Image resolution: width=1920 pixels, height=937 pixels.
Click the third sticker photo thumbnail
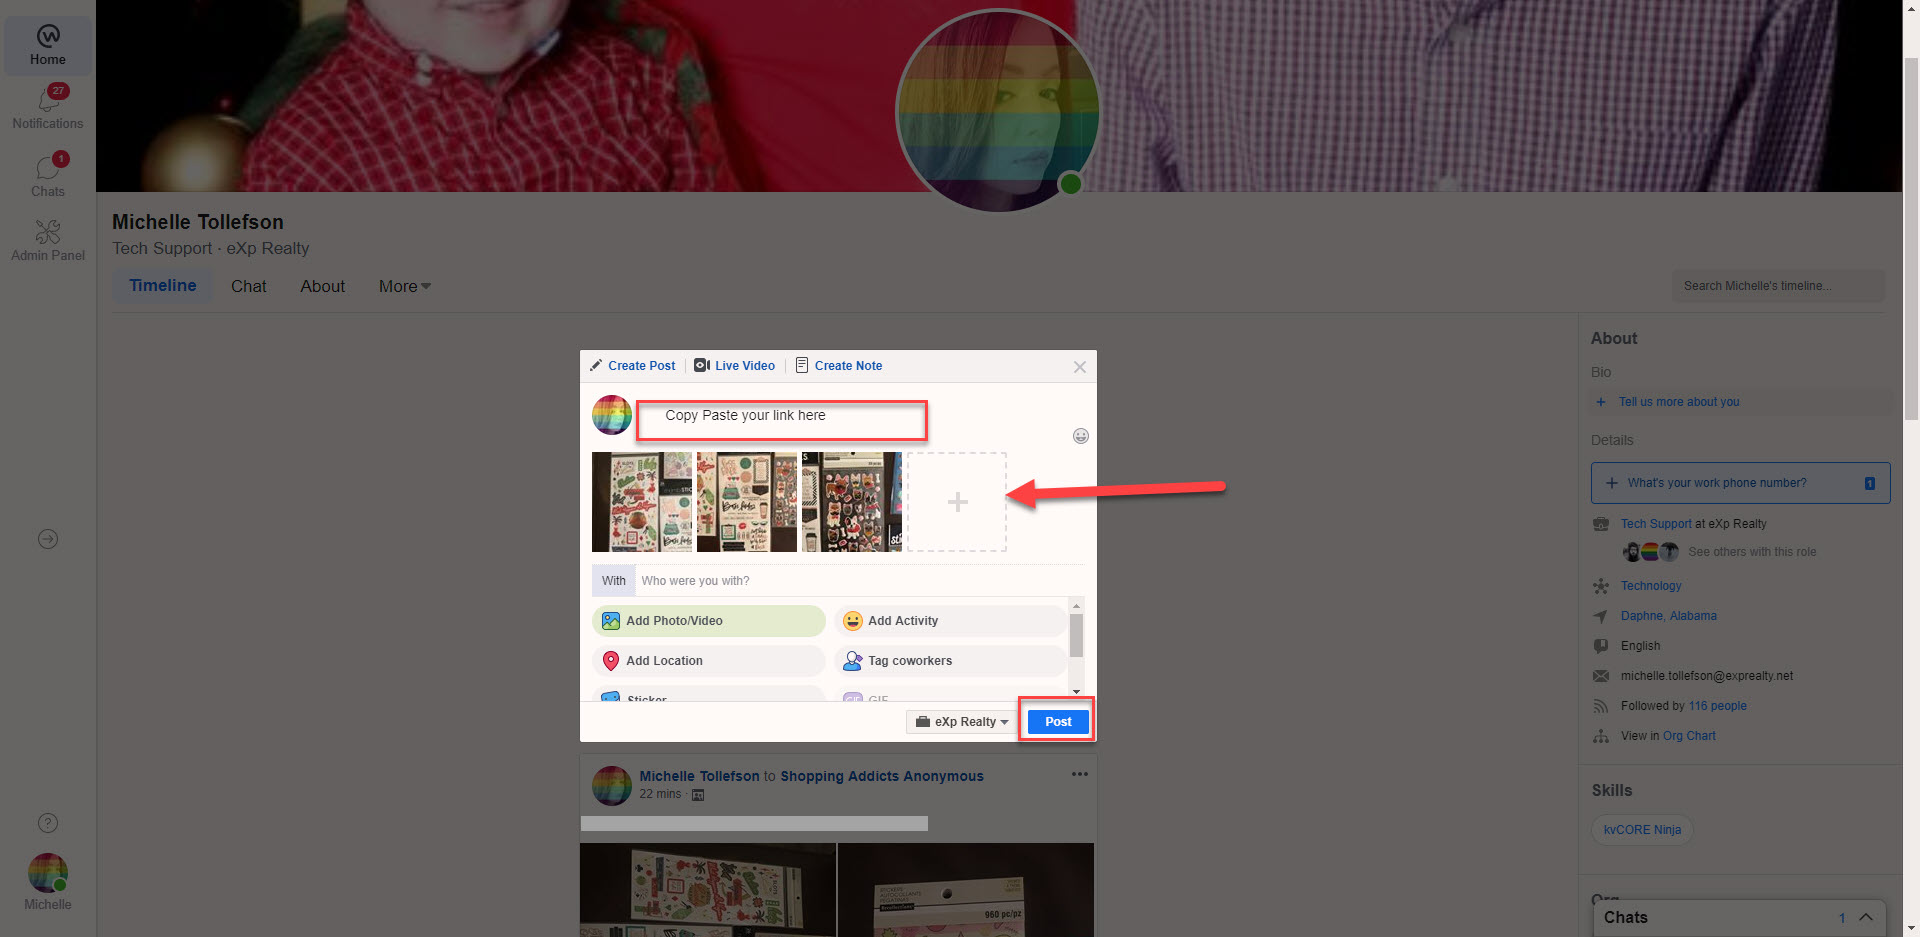click(852, 502)
